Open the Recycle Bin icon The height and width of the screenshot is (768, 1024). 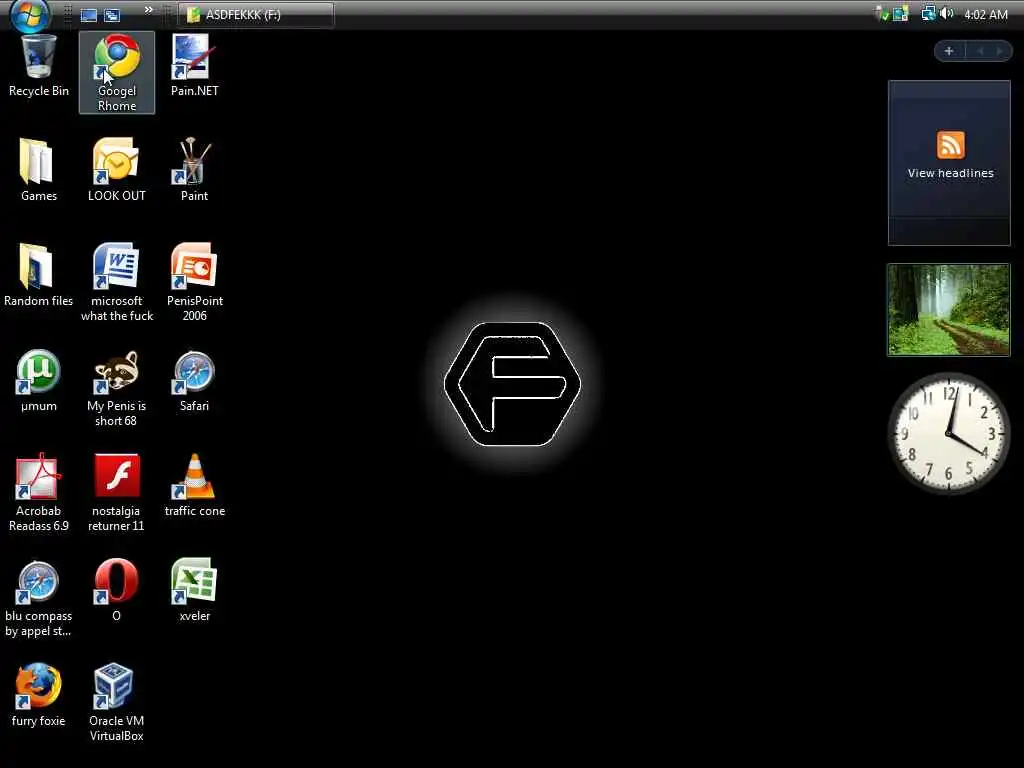click(39, 67)
